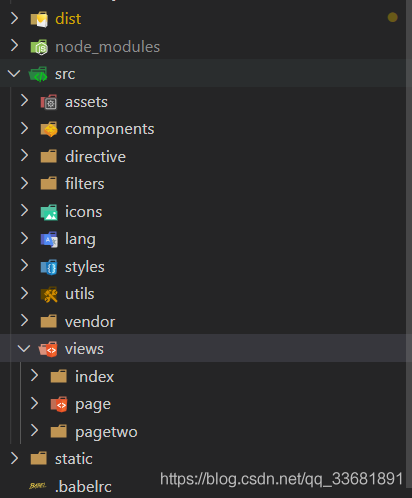
Task: Select the filters folder label
Action: [85, 184]
